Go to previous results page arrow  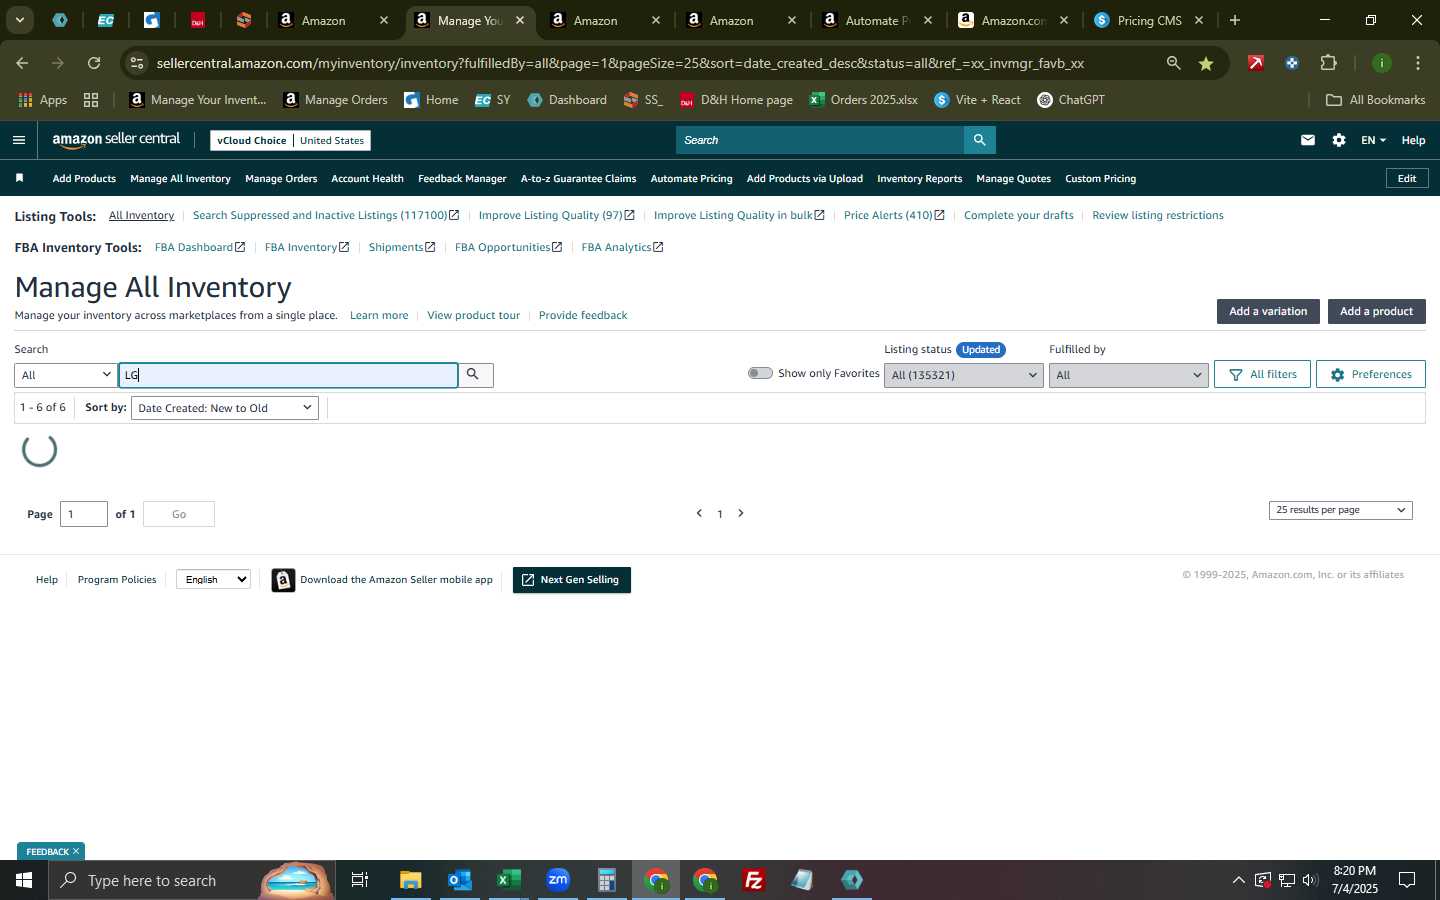click(699, 513)
